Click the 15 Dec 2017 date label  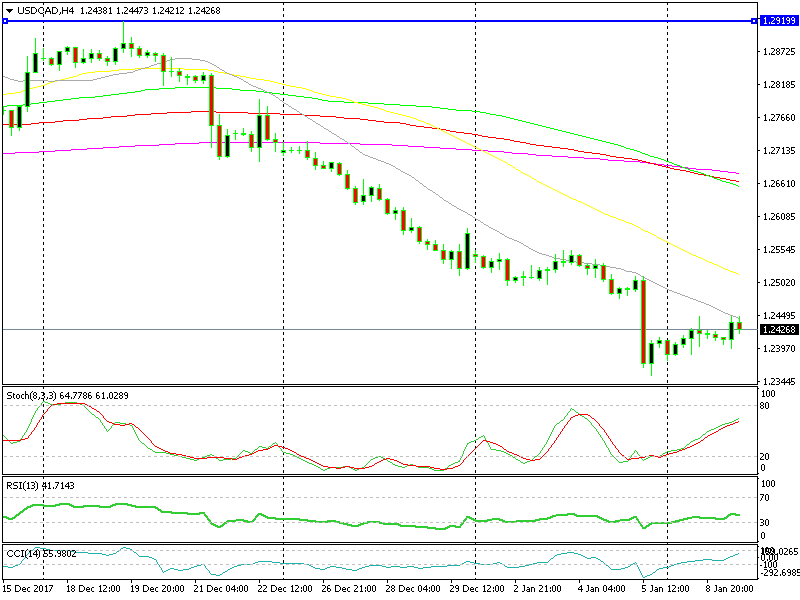tap(27, 588)
